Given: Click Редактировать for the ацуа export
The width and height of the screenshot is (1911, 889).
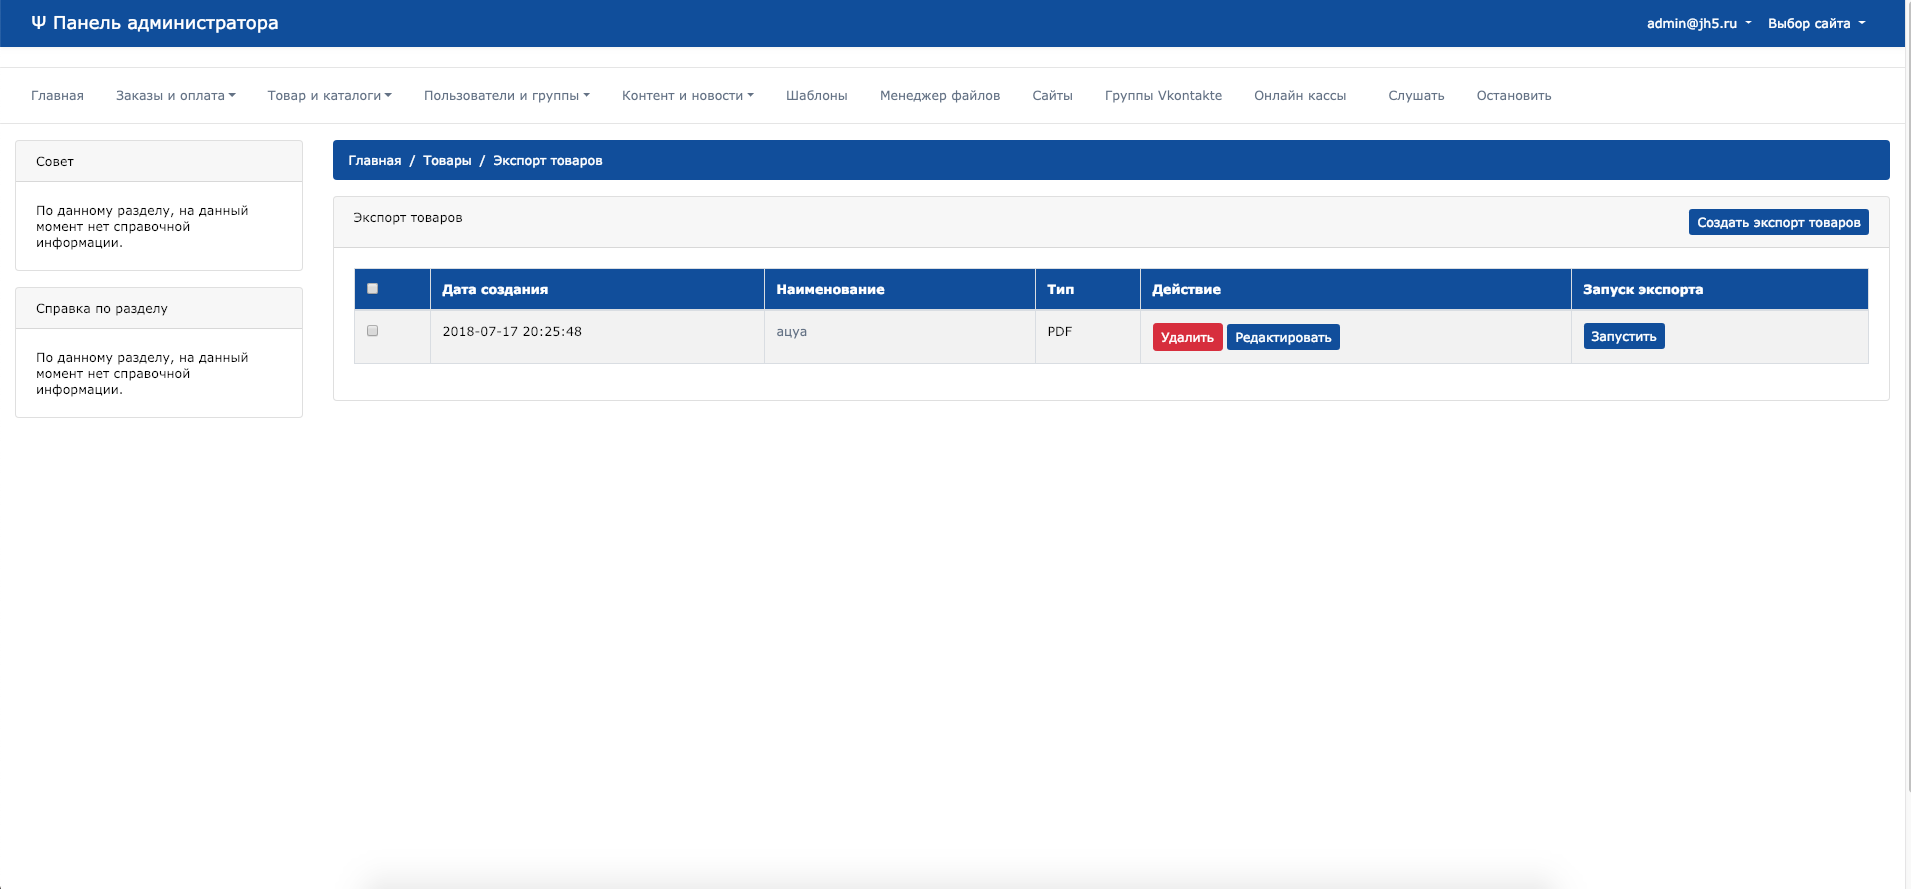Looking at the screenshot, I should tap(1283, 337).
